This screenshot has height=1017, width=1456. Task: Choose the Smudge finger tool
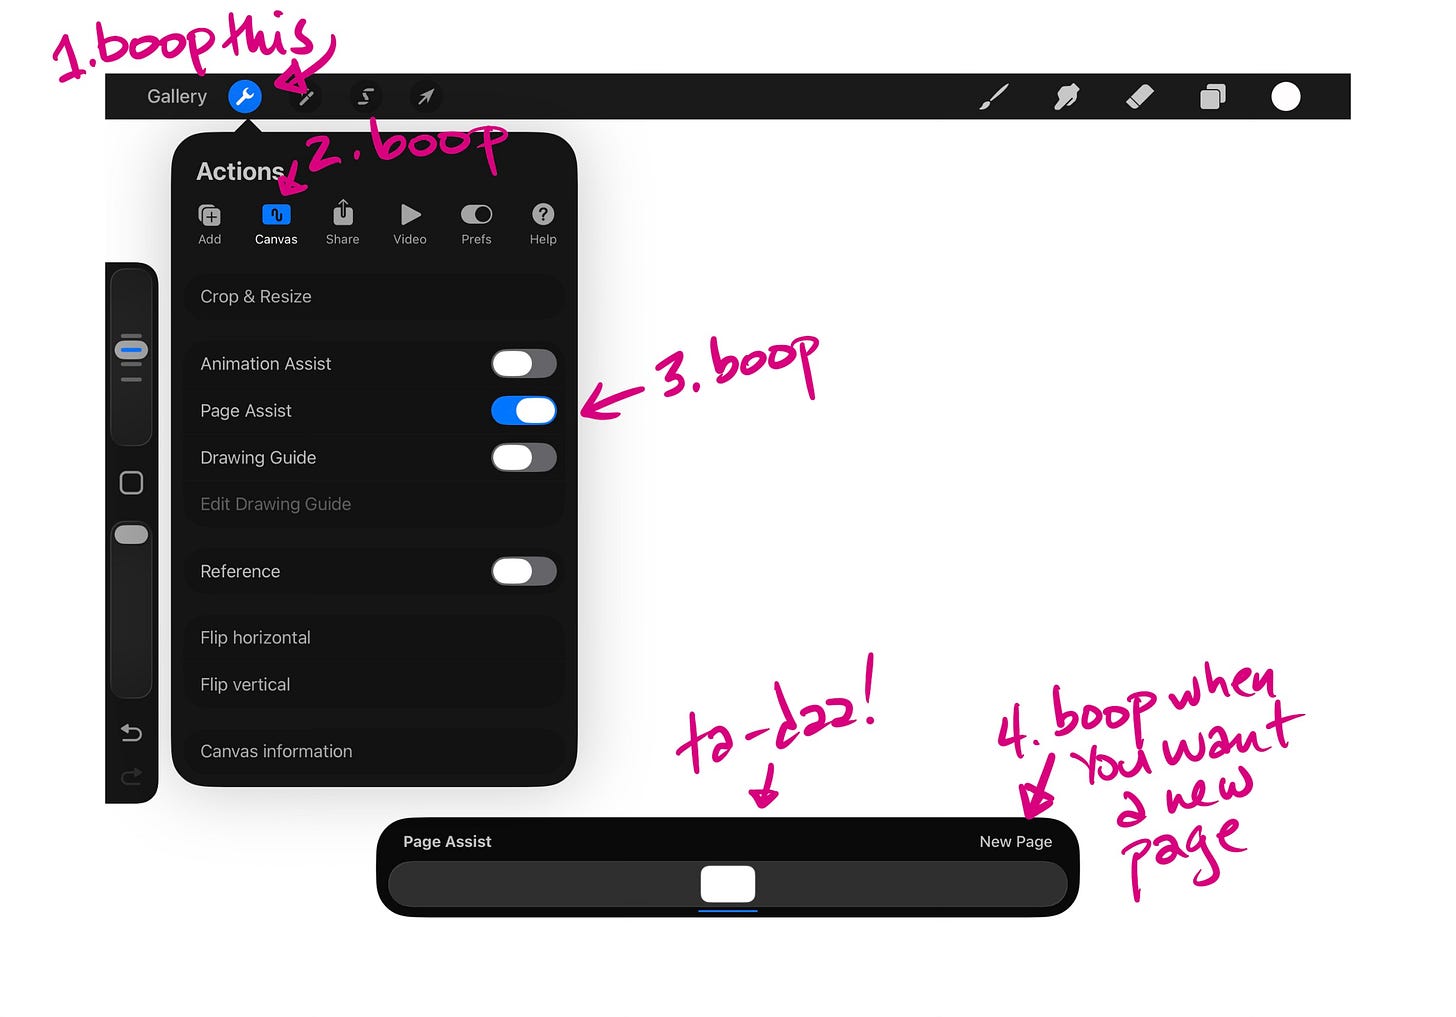1067,97
